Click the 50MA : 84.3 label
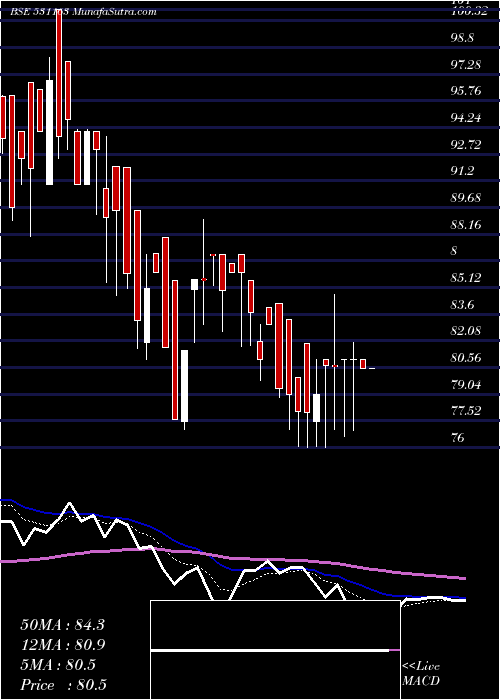 coord(62,625)
